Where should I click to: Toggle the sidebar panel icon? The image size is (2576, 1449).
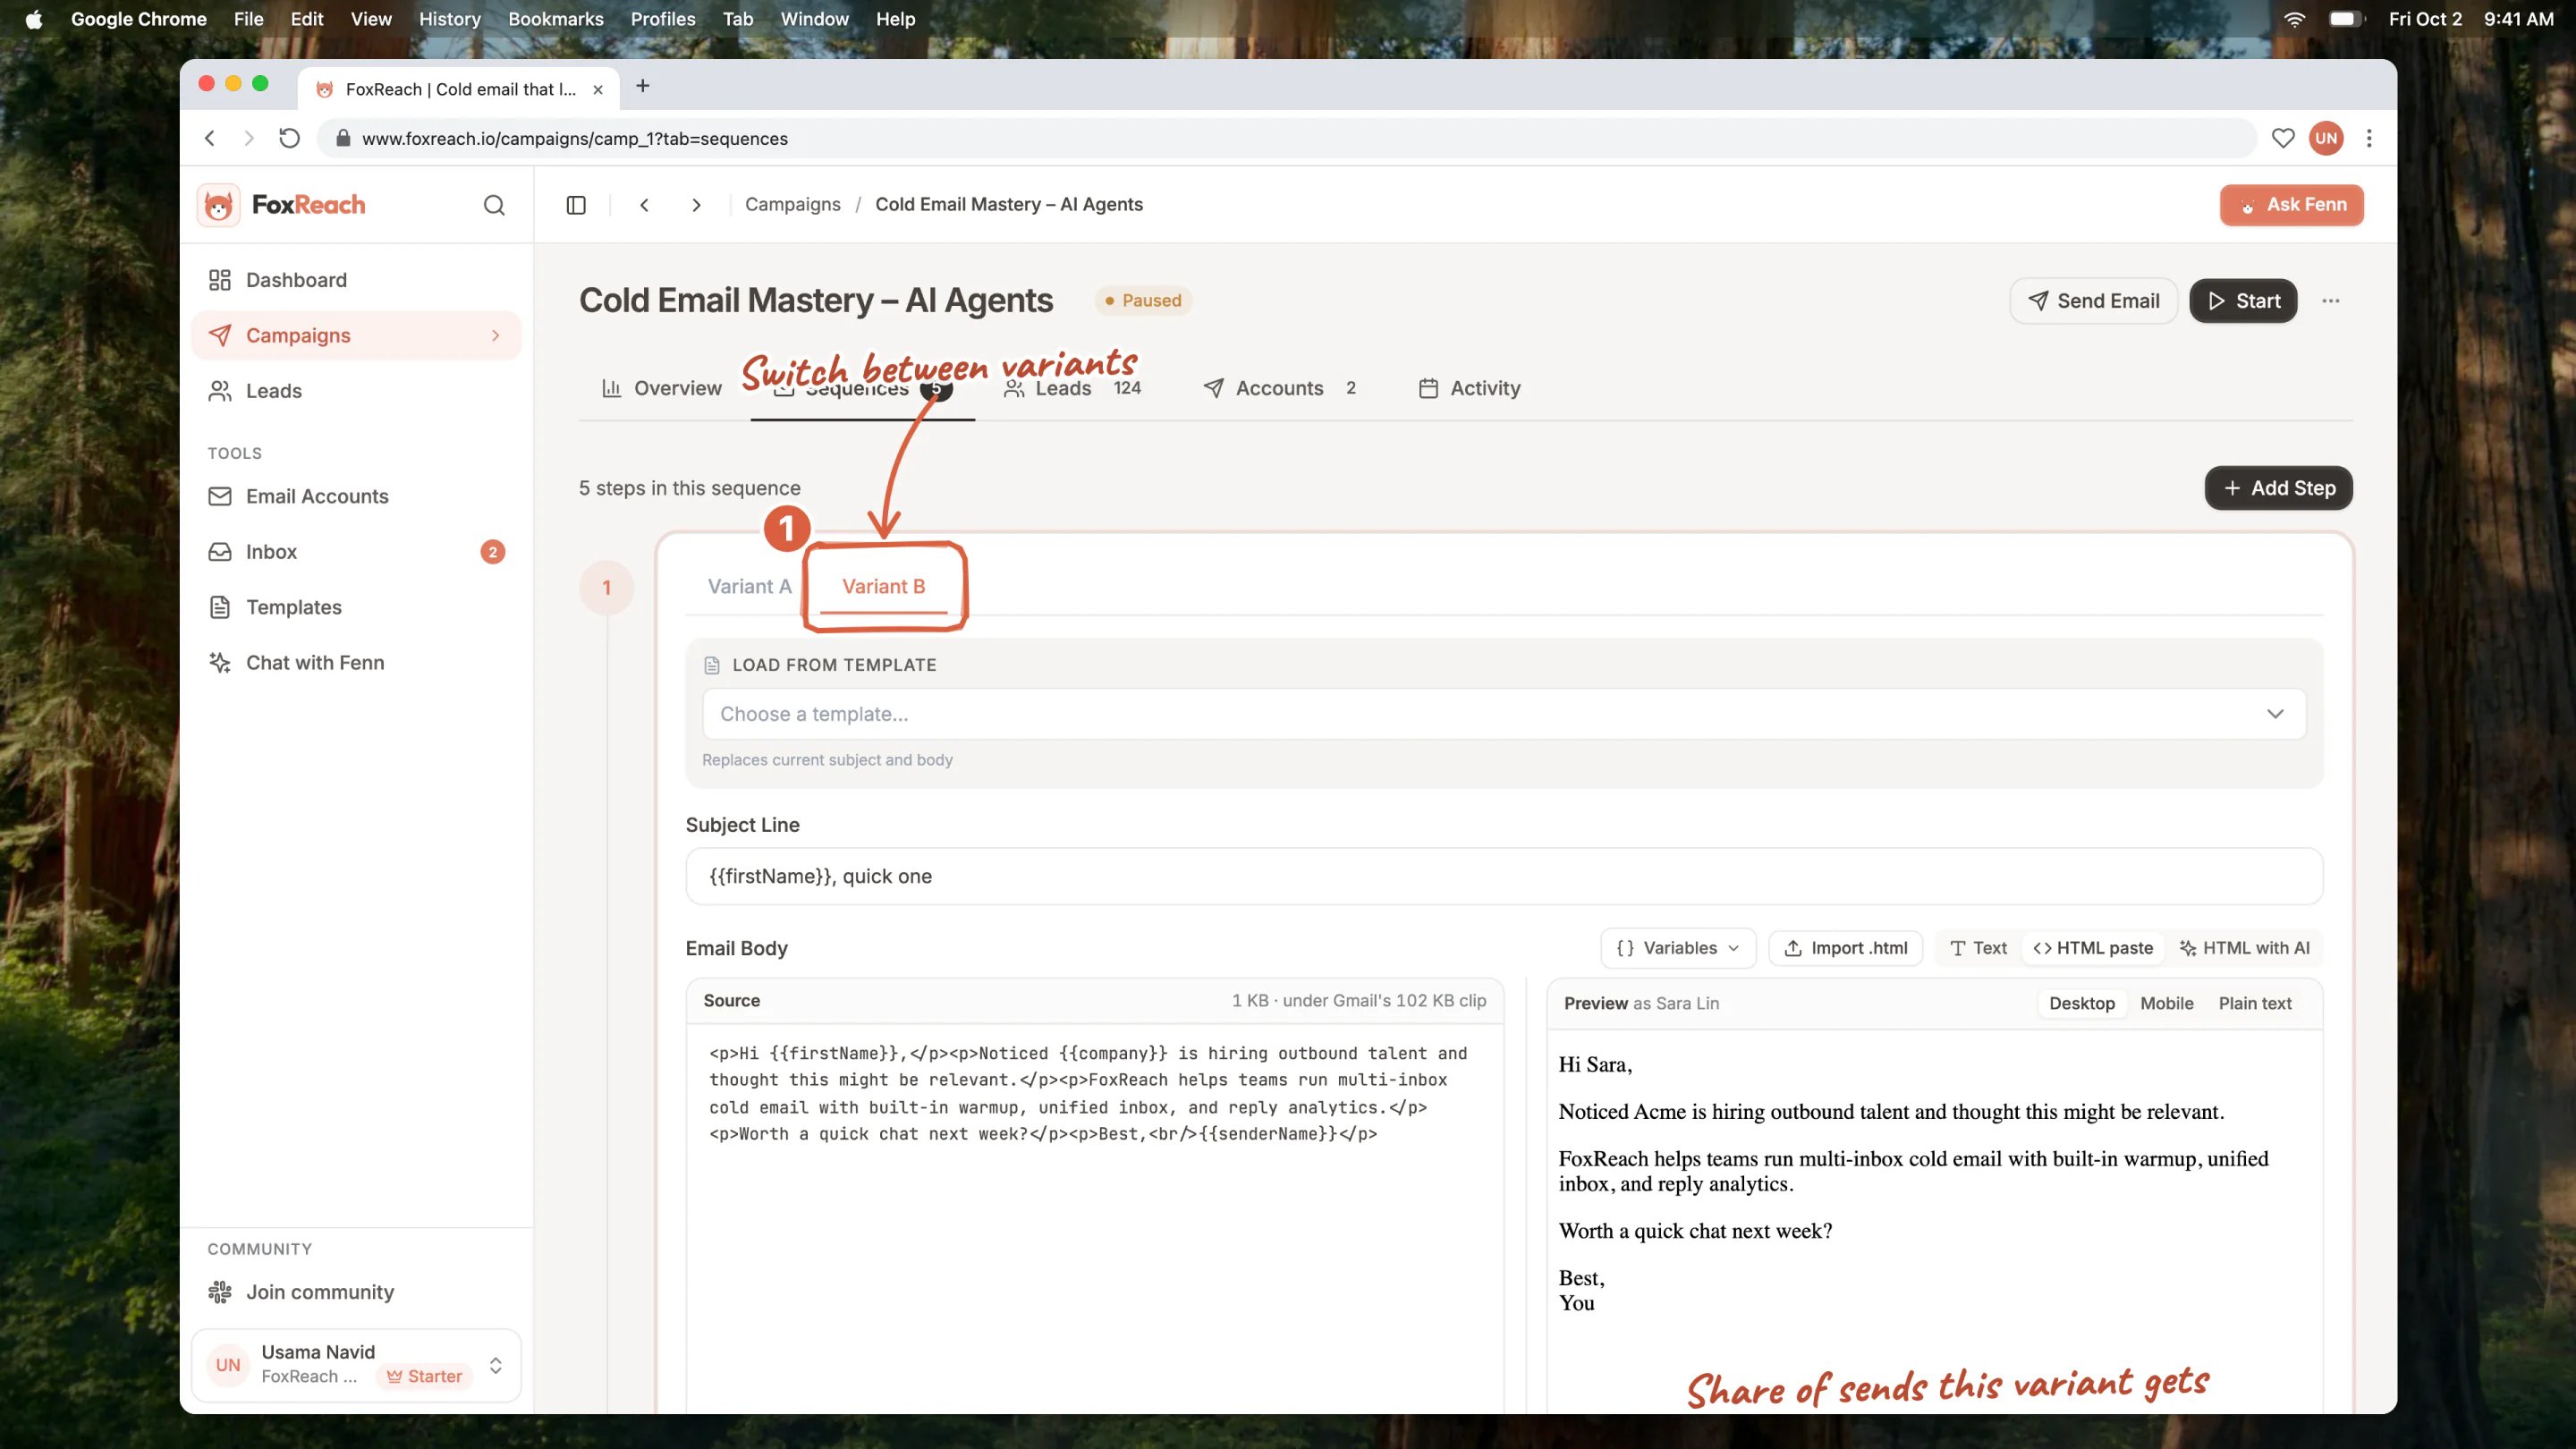[x=576, y=205]
